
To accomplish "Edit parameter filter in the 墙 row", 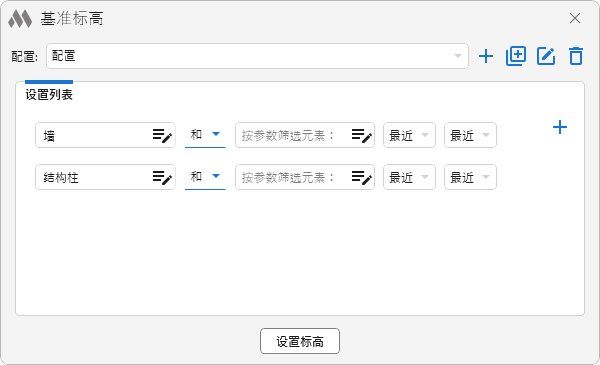I will tap(361, 135).
